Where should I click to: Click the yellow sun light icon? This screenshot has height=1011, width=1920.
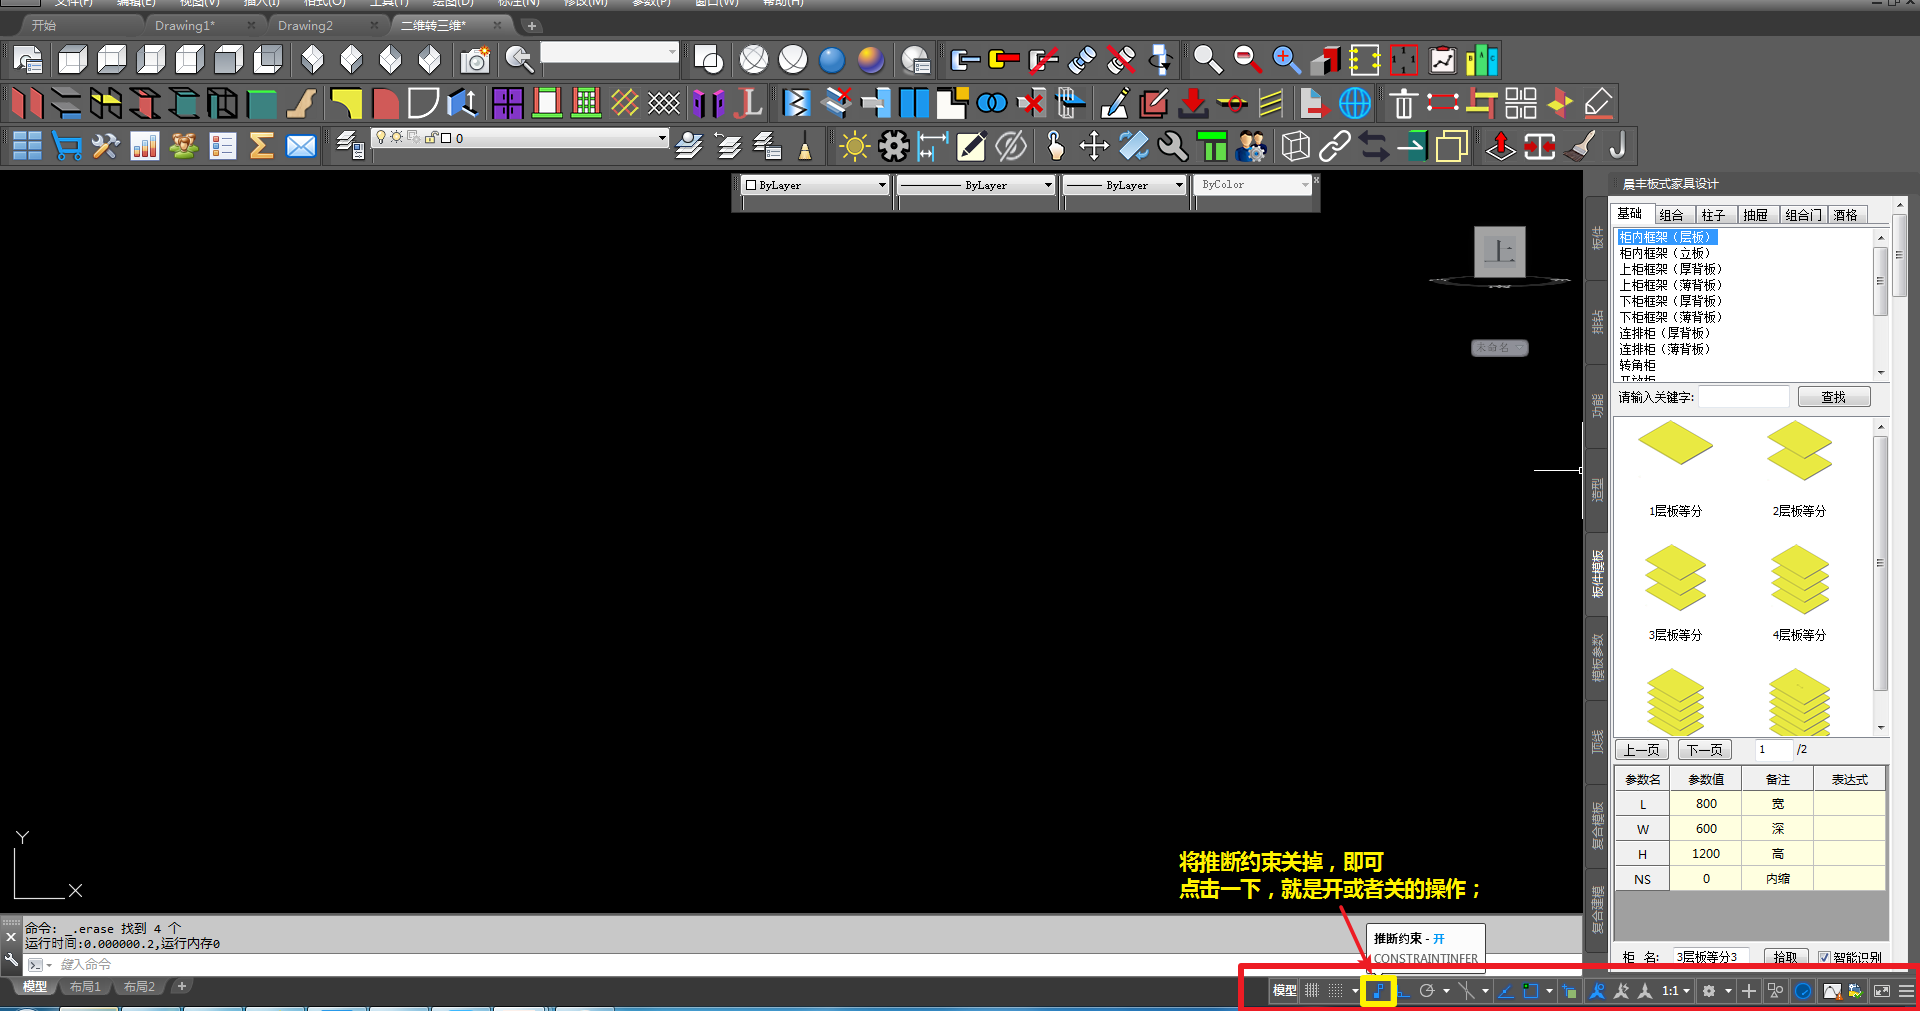[855, 147]
